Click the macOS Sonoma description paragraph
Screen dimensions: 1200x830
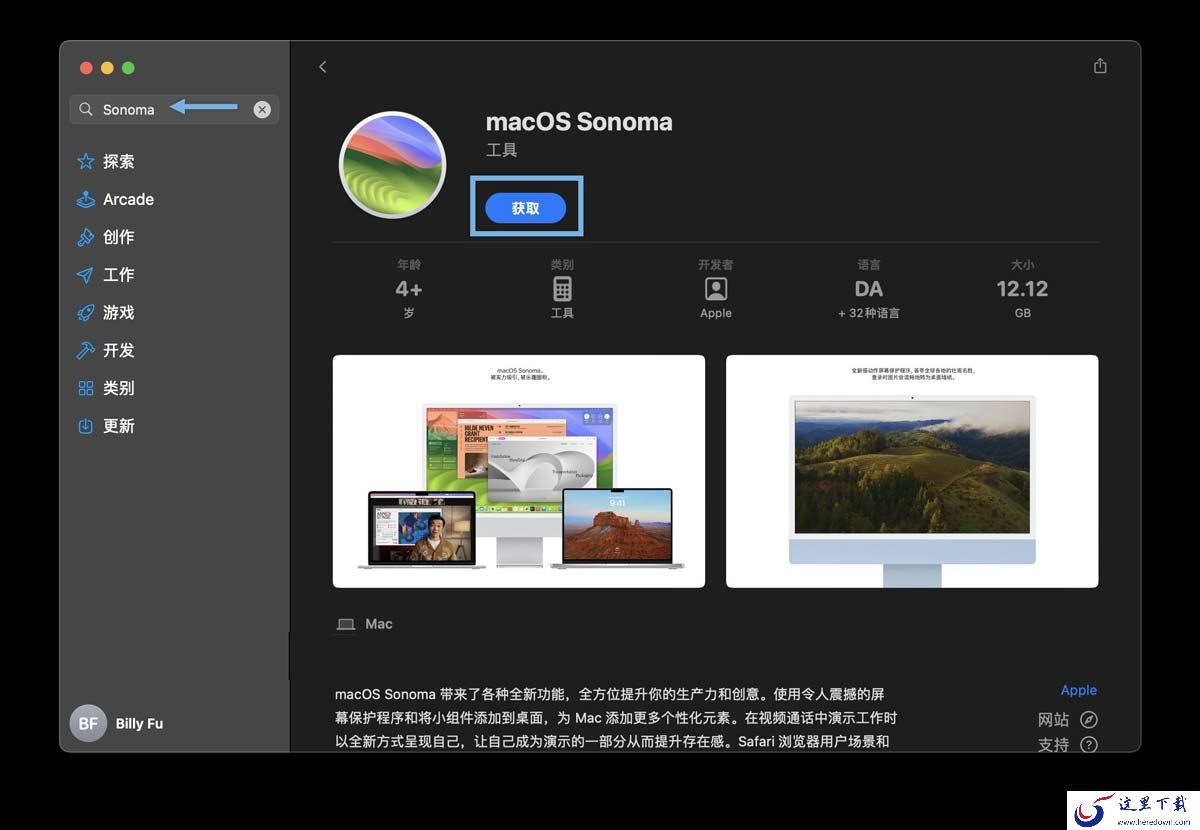pos(615,718)
